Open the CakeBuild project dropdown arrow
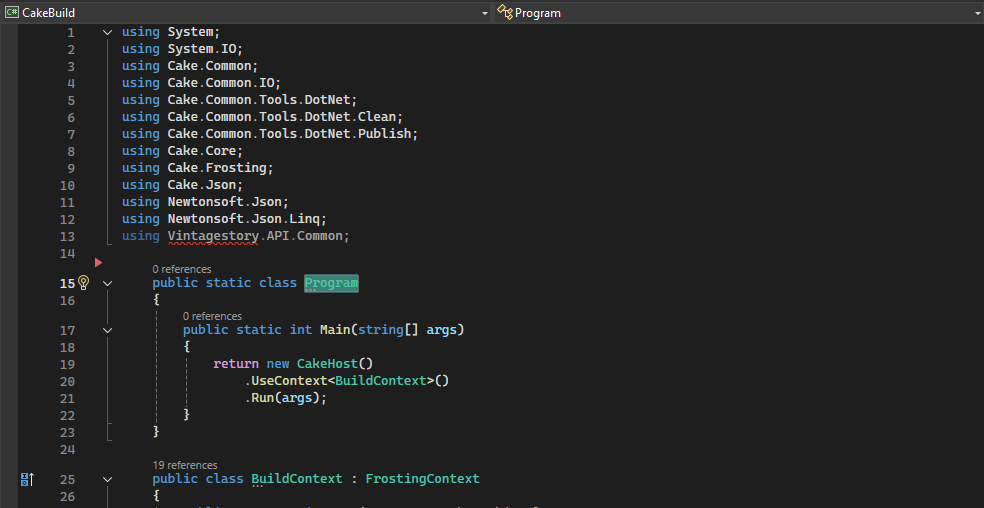Screen dimensions: 984x508 (485, 13)
